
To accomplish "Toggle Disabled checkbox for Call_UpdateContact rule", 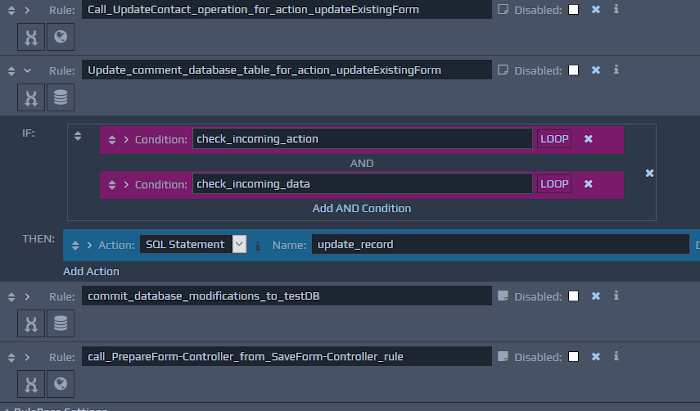I will pyautogui.click(x=574, y=9).
